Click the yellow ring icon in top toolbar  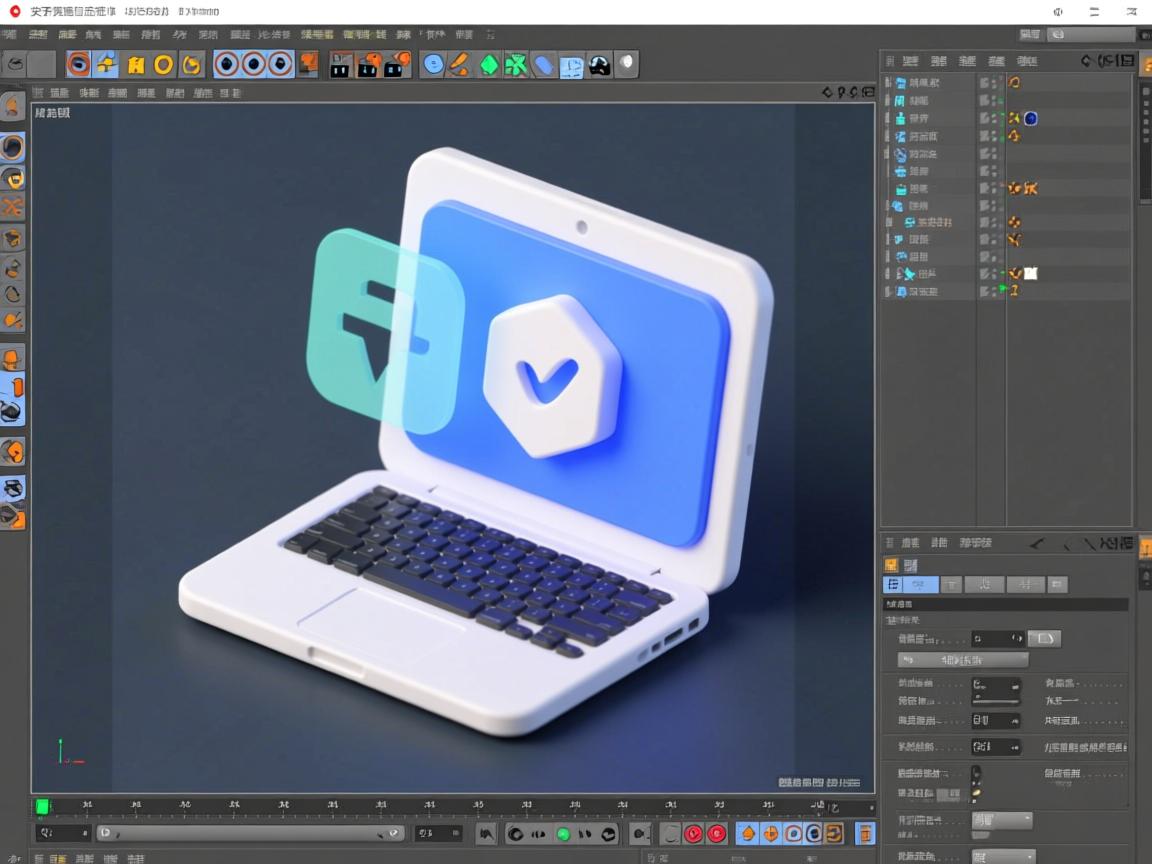point(163,65)
